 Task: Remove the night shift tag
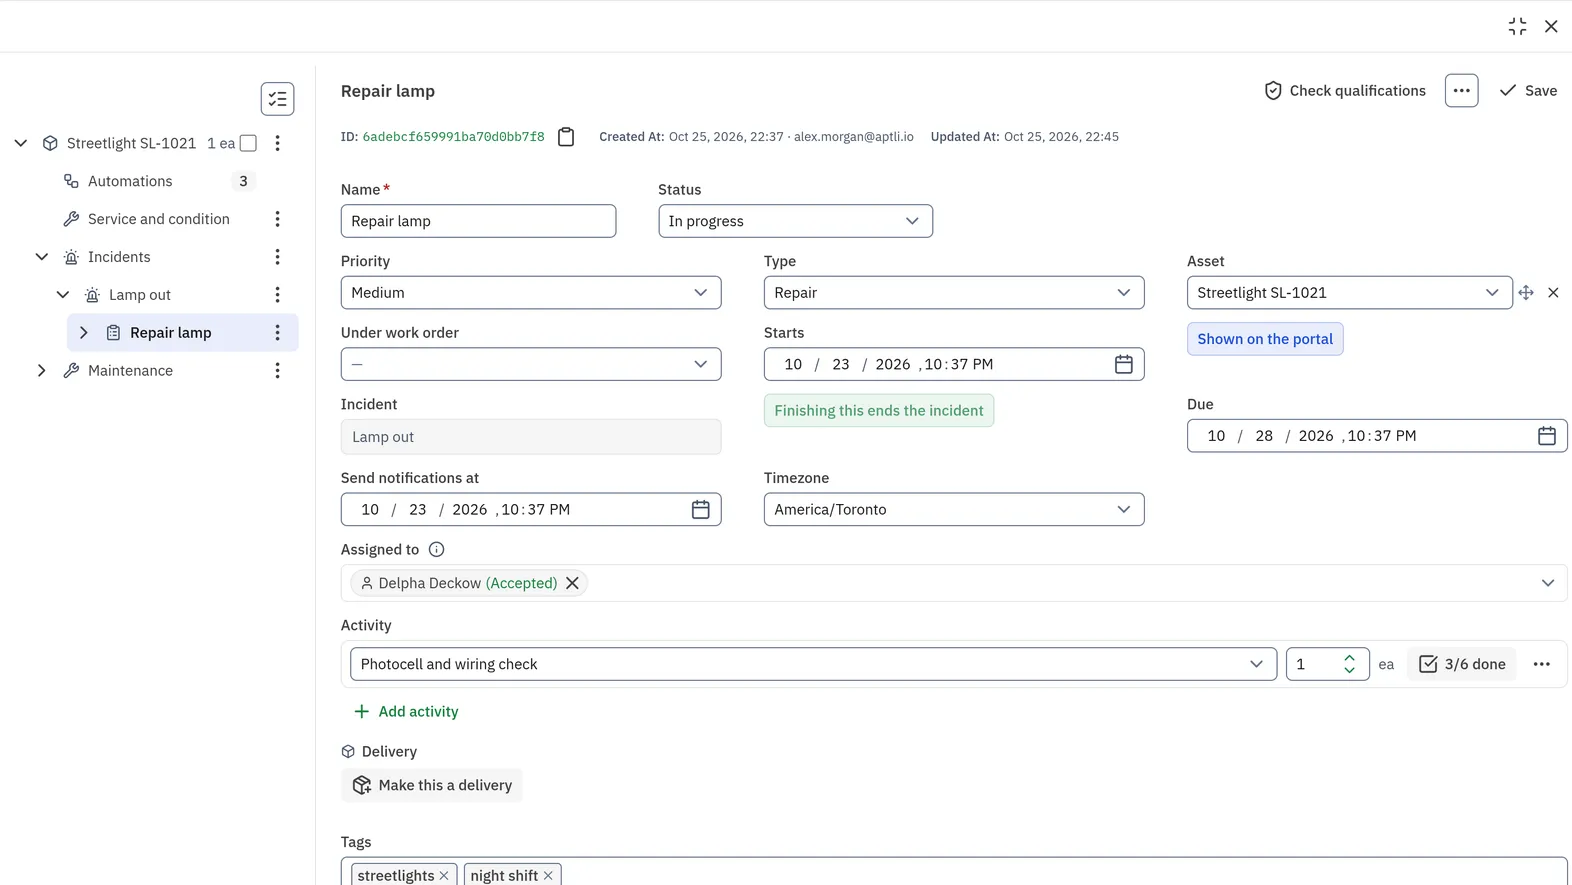pos(548,875)
